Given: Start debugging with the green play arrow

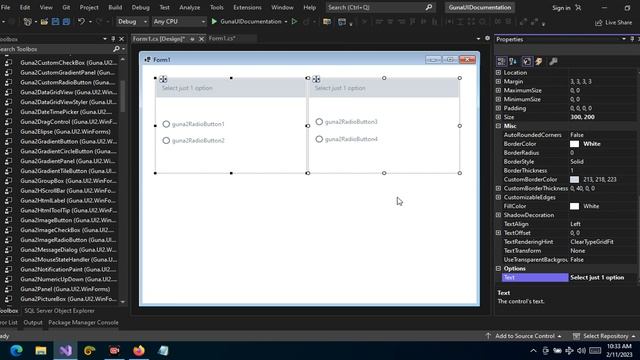Looking at the screenshot, I should (x=214, y=21).
